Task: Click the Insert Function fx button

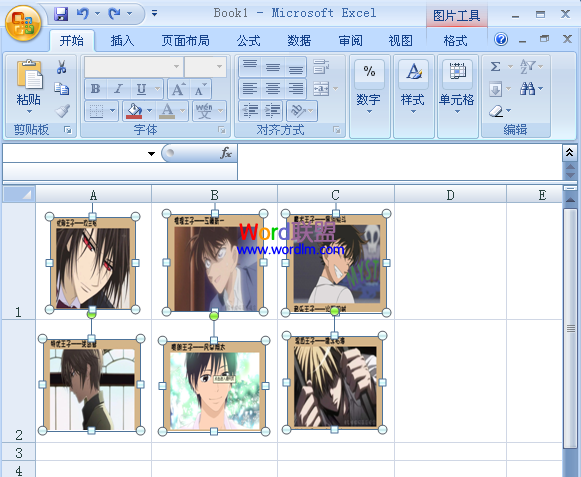Action: pyautogui.click(x=225, y=153)
